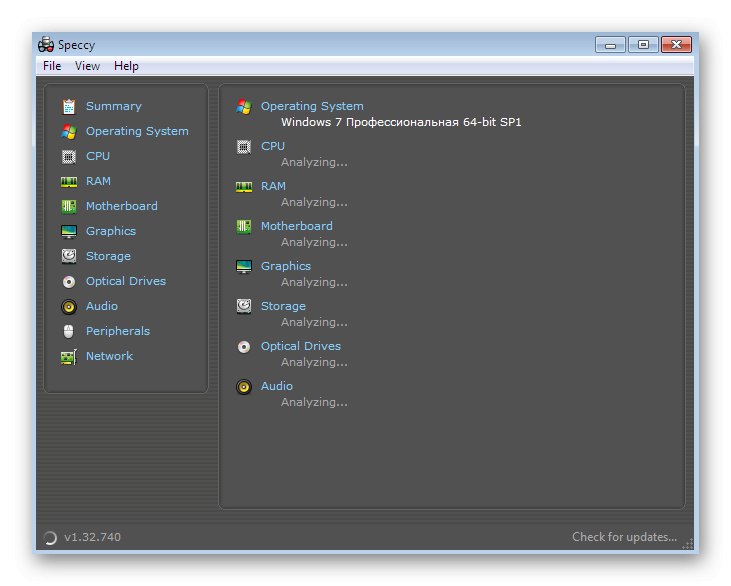The width and height of the screenshot is (731, 586).
Task: Click the Speccy window title text
Action: tap(76, 45)
